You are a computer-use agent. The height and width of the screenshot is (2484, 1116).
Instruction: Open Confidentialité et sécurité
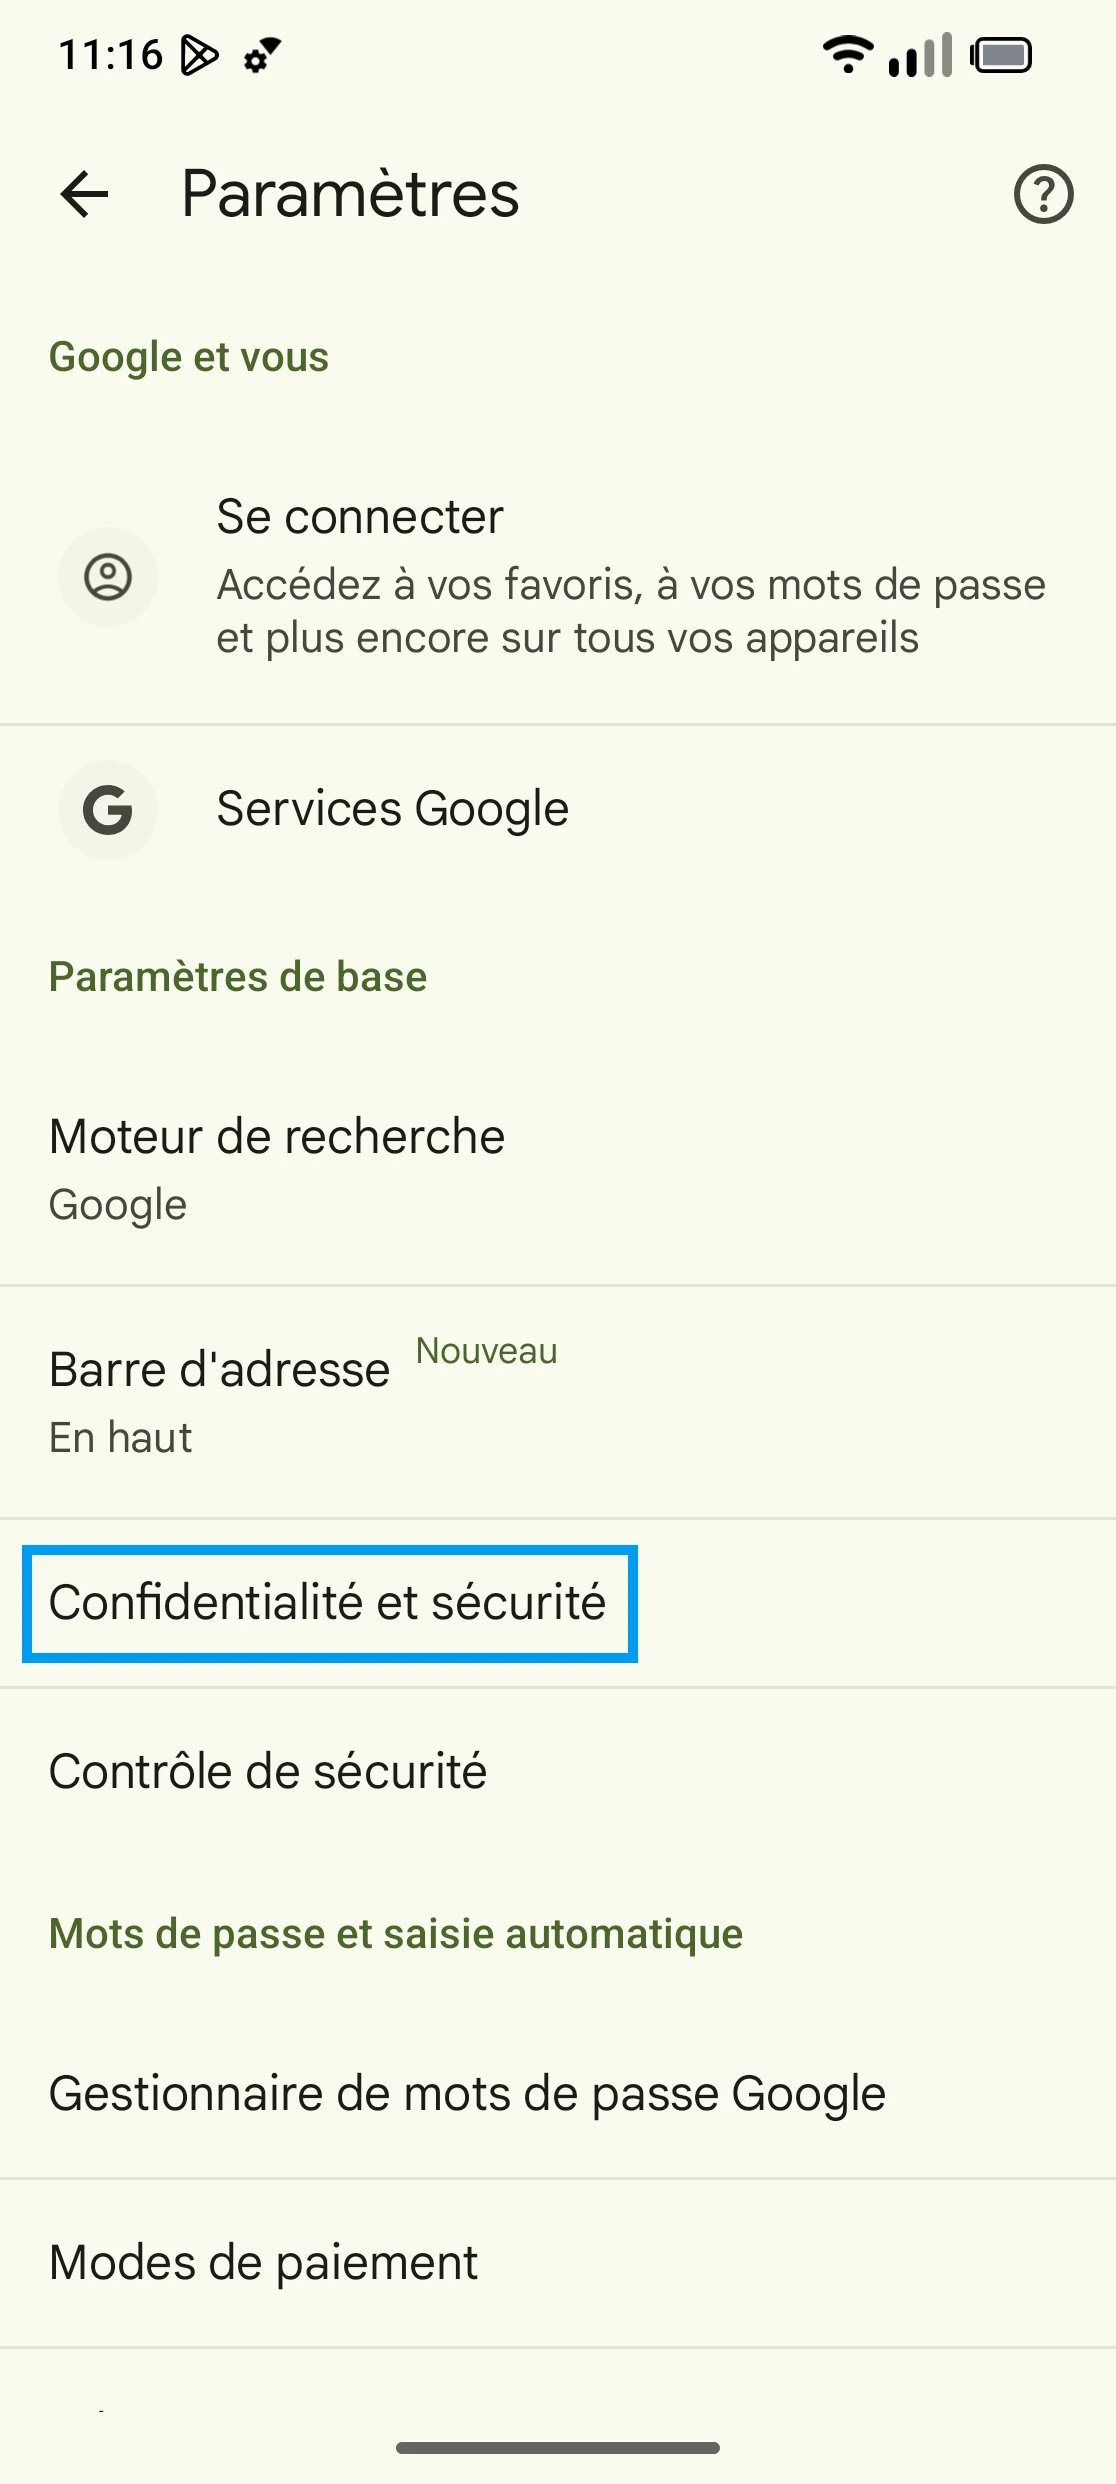click(328, 1603)
